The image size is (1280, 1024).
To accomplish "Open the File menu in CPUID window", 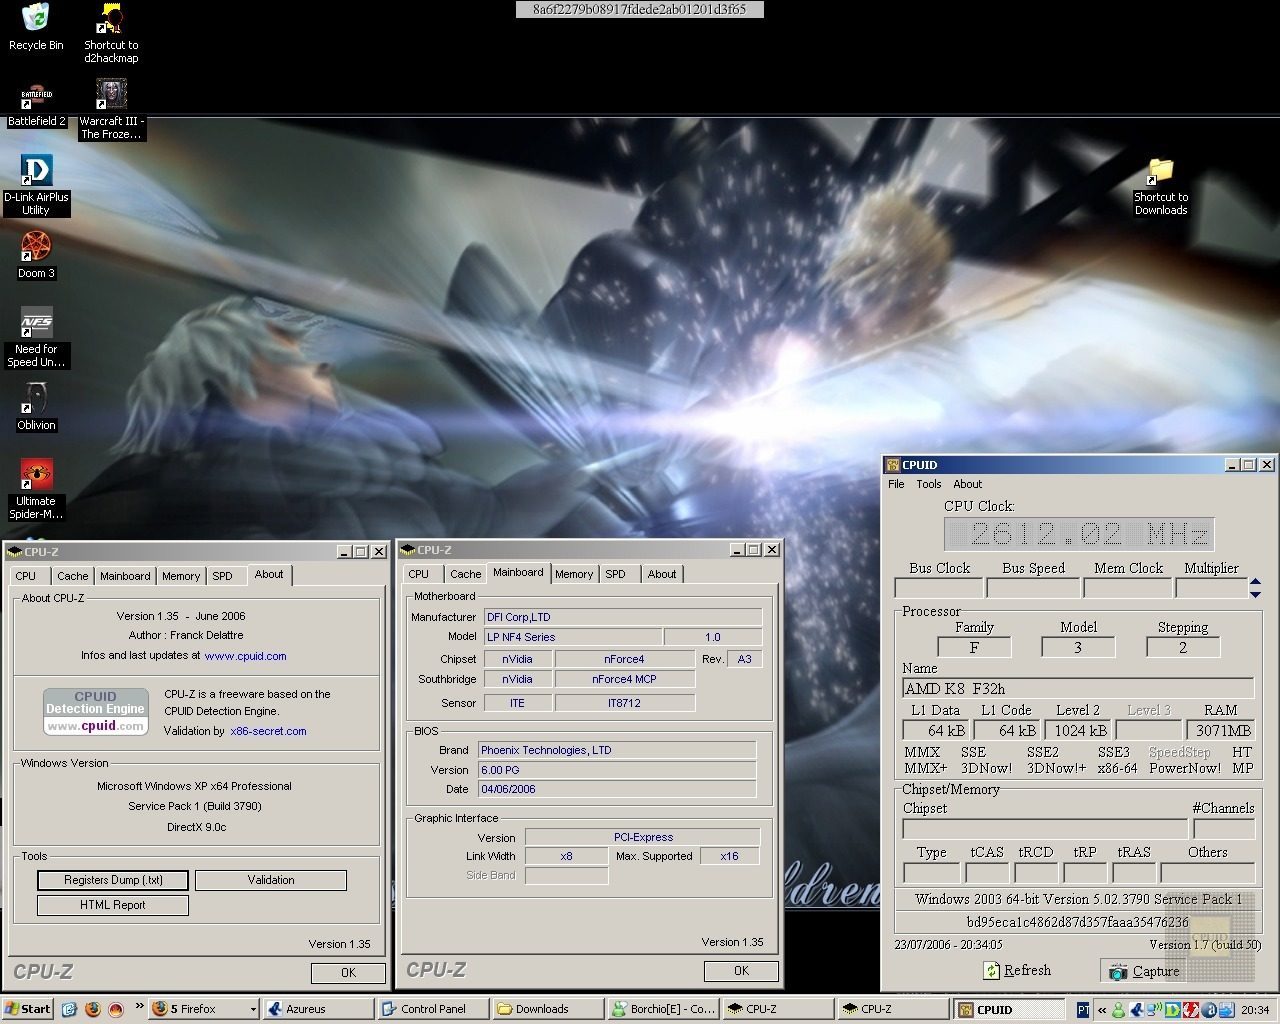I will (x=896, y=484).
